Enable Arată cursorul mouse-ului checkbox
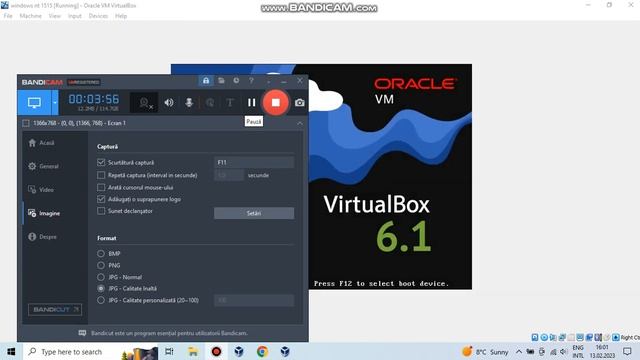The width and height of the screenshot is (640, 360). (101, 187)
